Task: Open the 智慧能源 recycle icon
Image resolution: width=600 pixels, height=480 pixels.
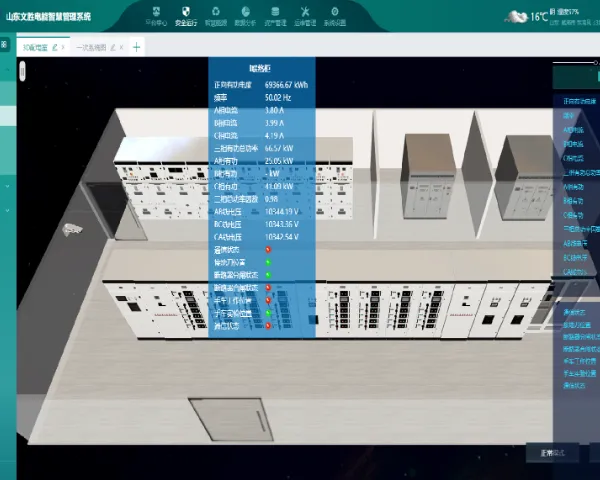Action: click(216, 11)
